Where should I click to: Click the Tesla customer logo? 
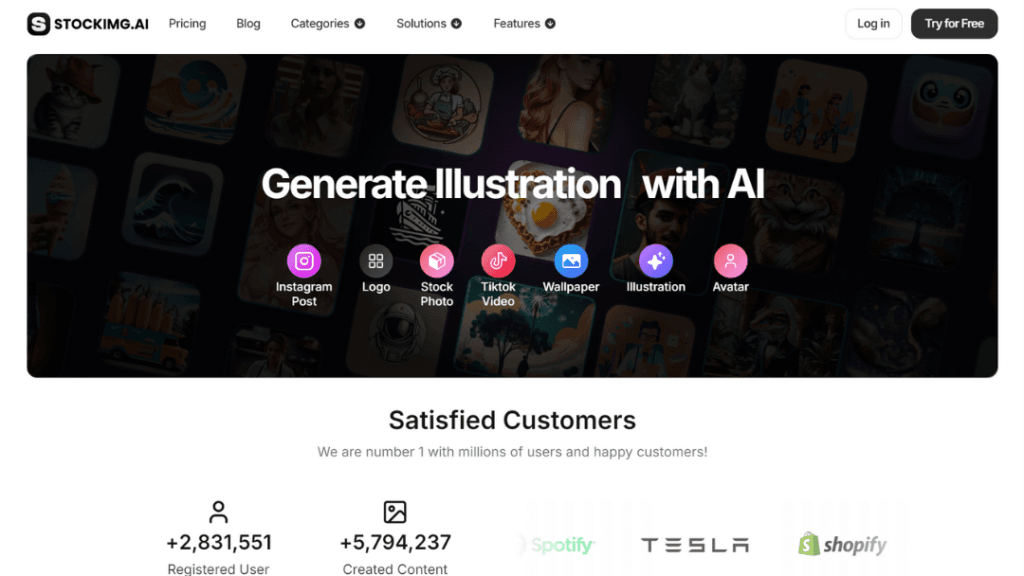tap(694, 545)
